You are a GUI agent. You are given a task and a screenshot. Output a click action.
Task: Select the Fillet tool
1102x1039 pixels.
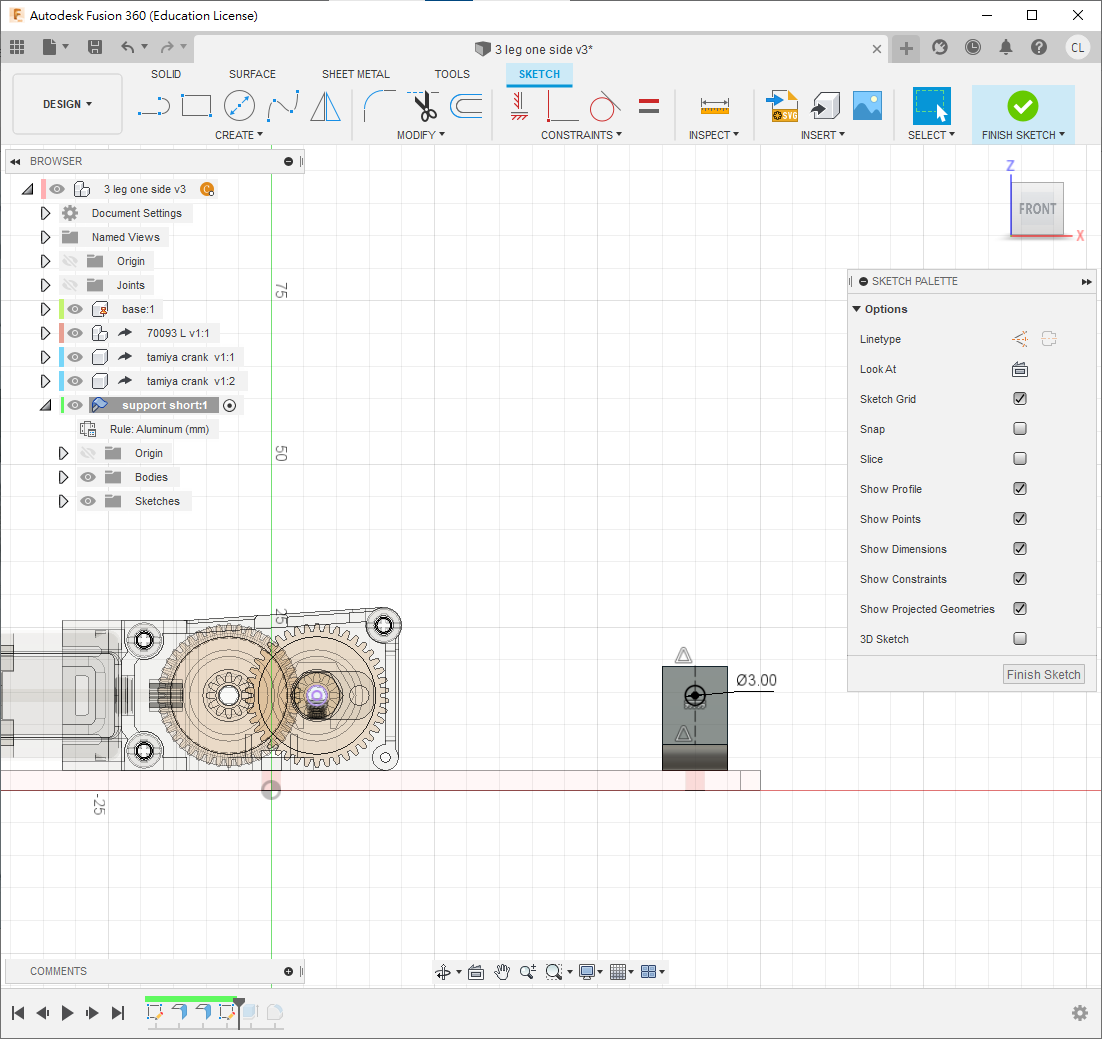[x=379, y=105]
